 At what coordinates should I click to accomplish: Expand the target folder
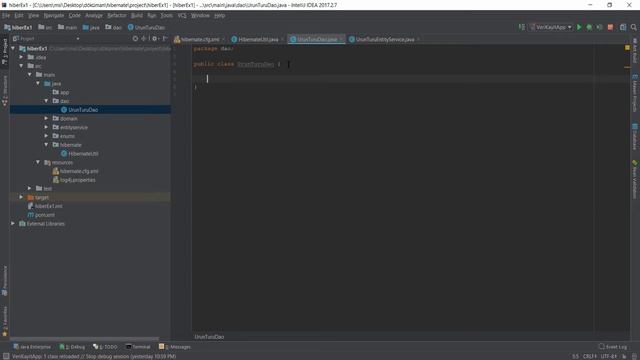click(x=21, y=197)
